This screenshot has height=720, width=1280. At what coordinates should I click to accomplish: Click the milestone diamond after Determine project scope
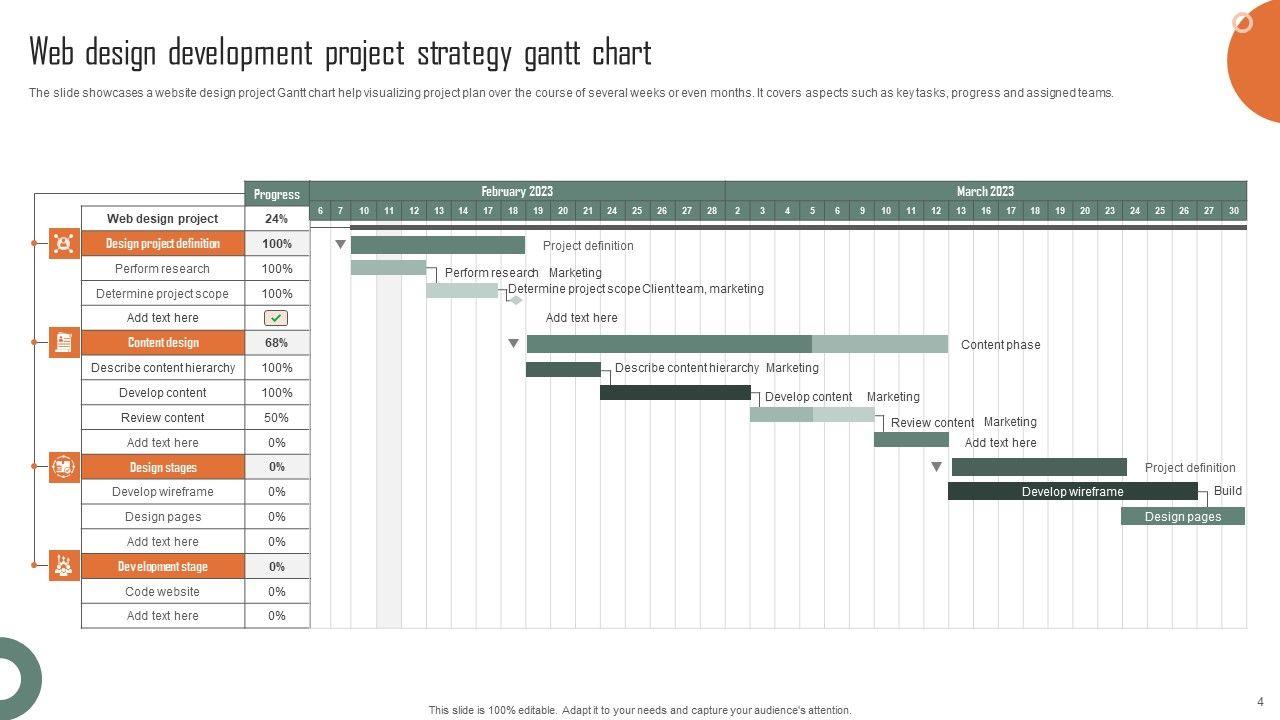point(516,300)
